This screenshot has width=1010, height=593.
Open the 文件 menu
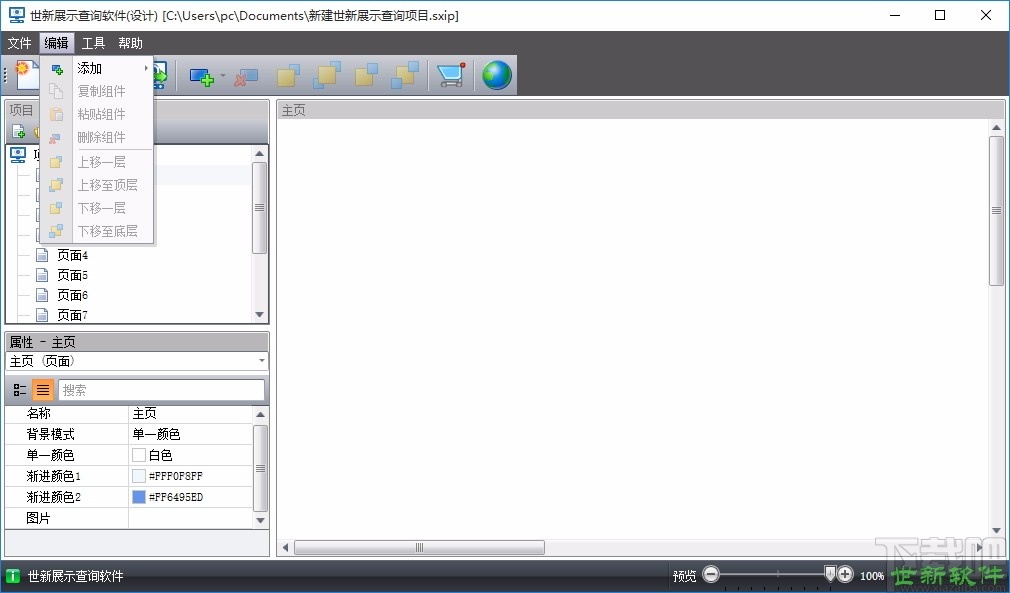[x=19, y=43]
